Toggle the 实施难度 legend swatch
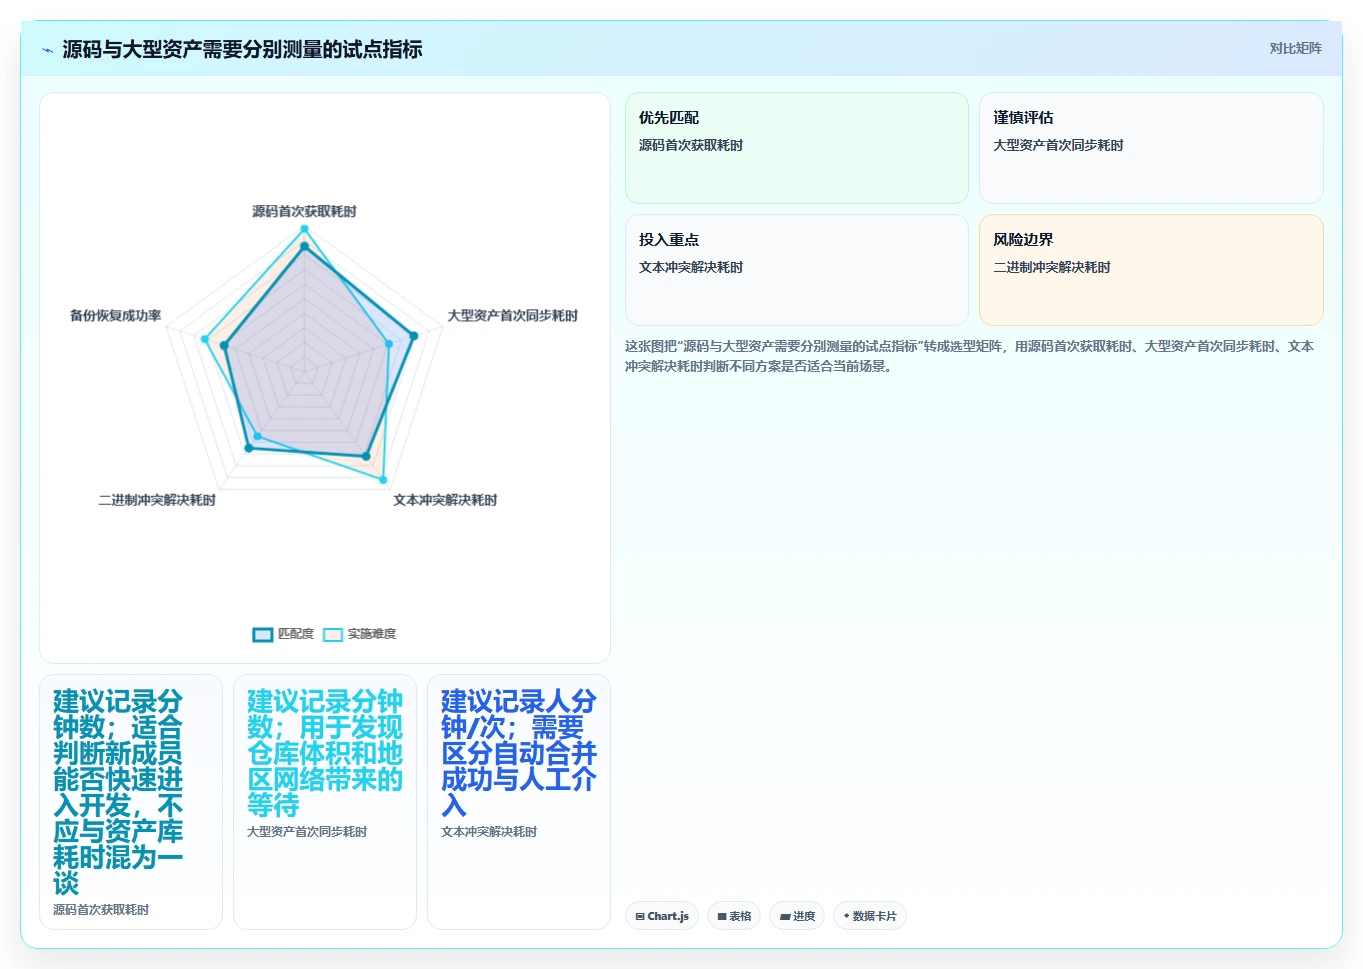 [333, 634]
